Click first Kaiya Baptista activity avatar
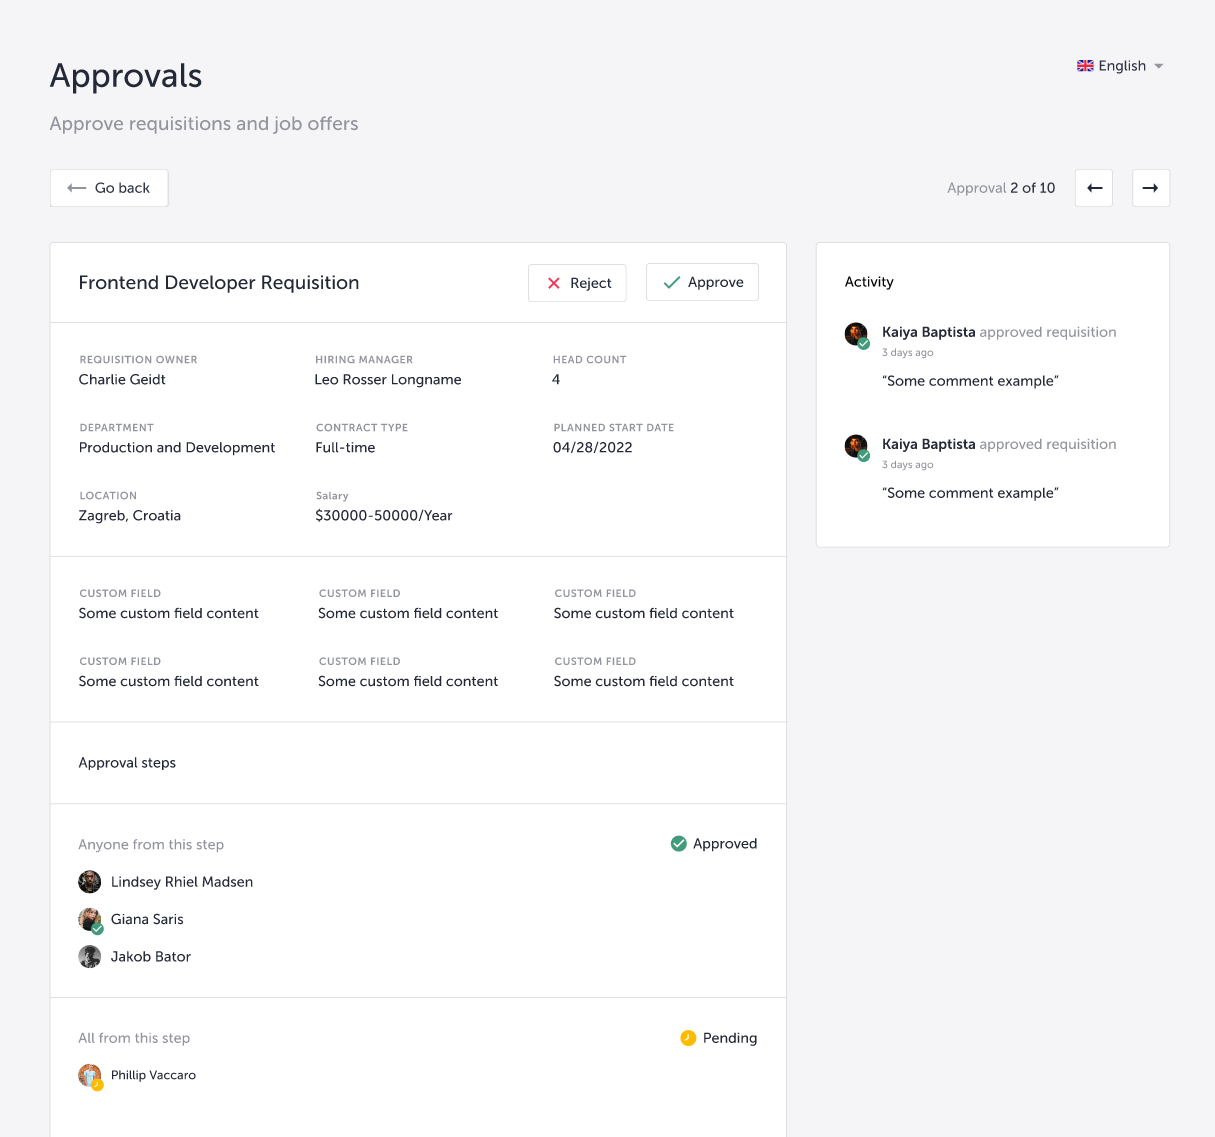 click(856, 334)
